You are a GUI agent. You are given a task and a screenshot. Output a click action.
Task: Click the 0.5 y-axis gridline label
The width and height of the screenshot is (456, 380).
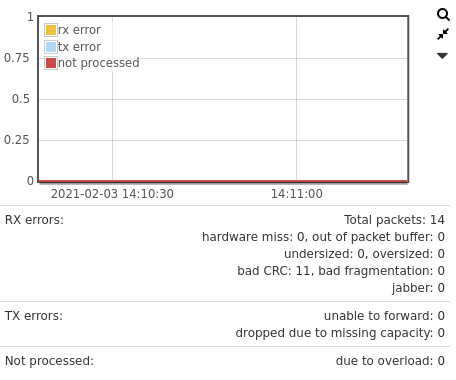21,99
